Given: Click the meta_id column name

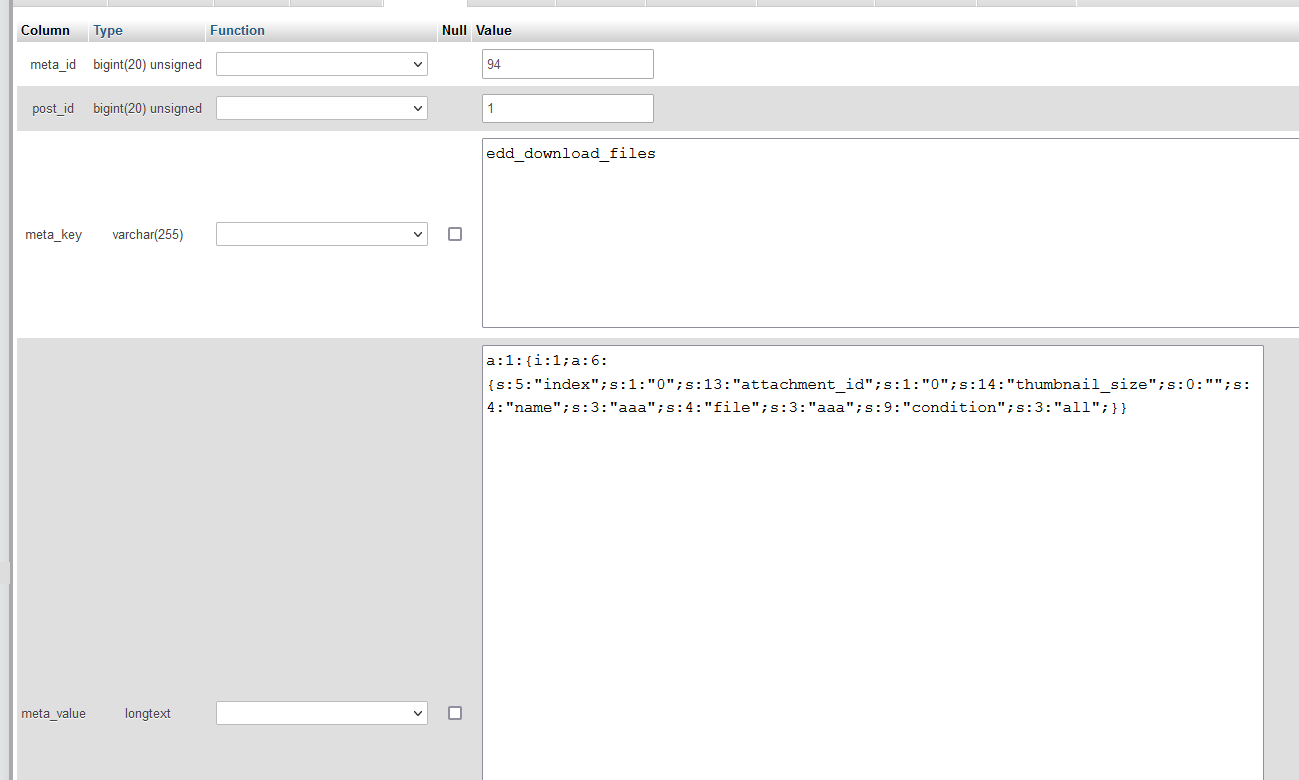Looking at the screenshot, I should [x=53, y=64].
